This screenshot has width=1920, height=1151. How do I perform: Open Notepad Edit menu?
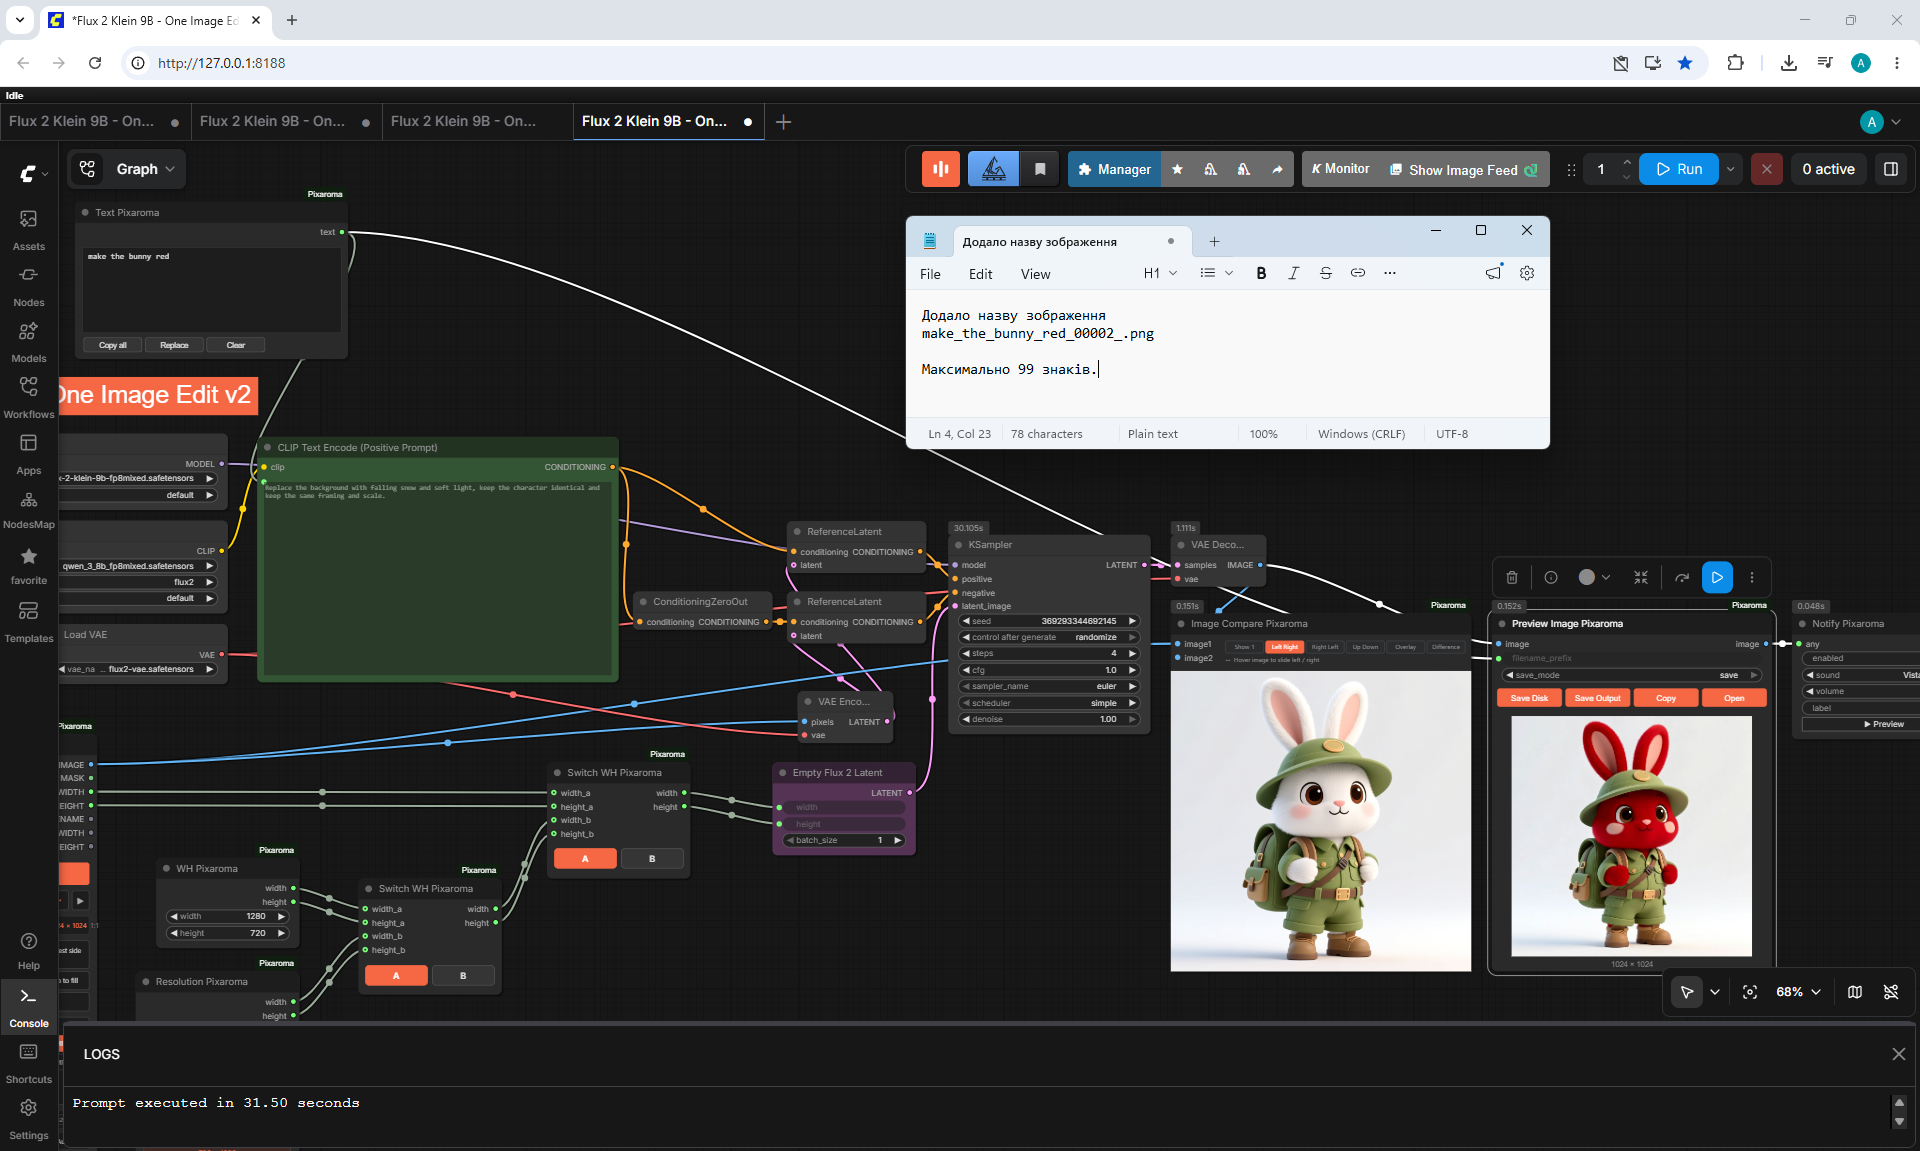[x=980, y=274]
